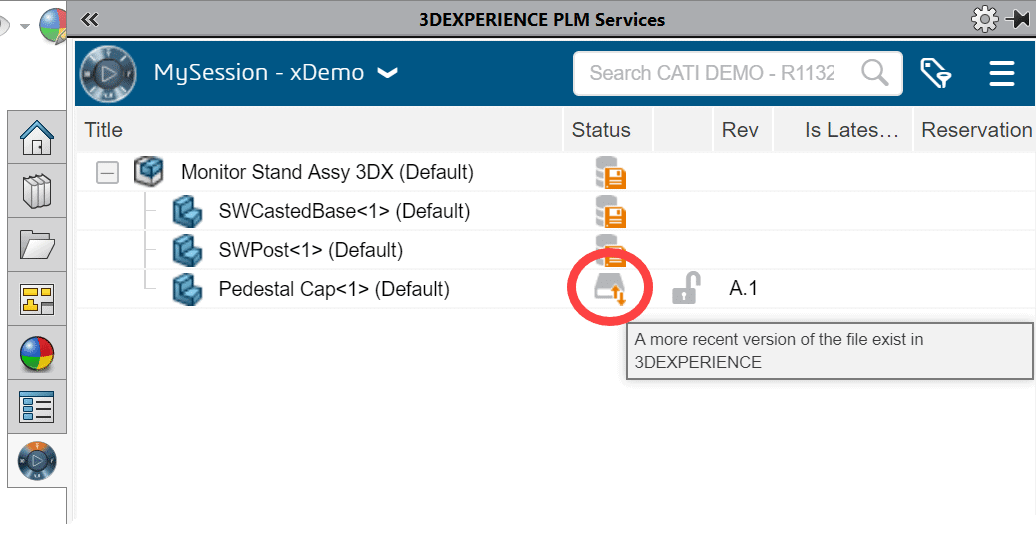Open the Design Library books icon

[37, 191]
